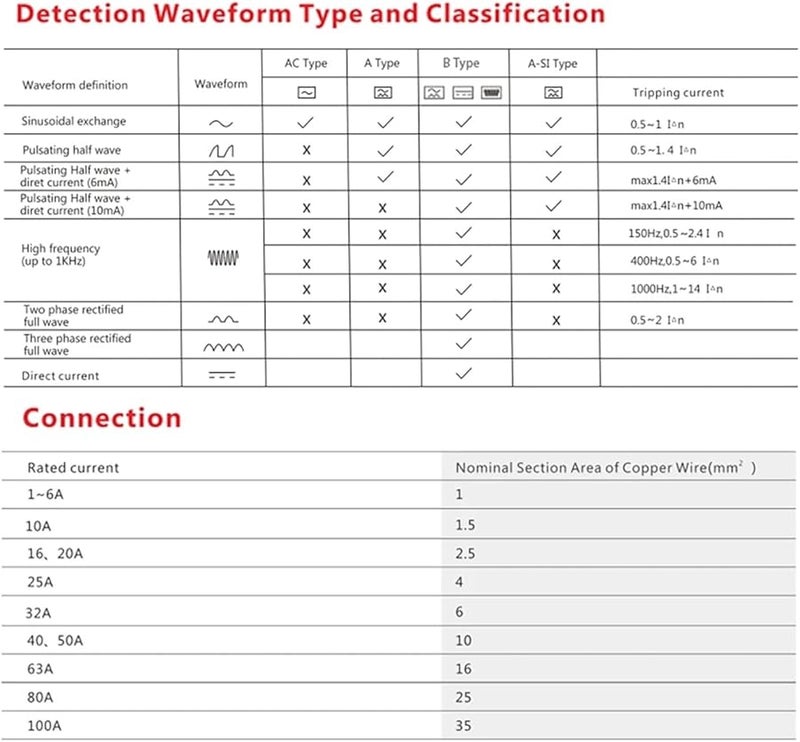This screenshot has width=800, height=742.
Task: Click the direct current waveform icon
Action: [222, 376]
